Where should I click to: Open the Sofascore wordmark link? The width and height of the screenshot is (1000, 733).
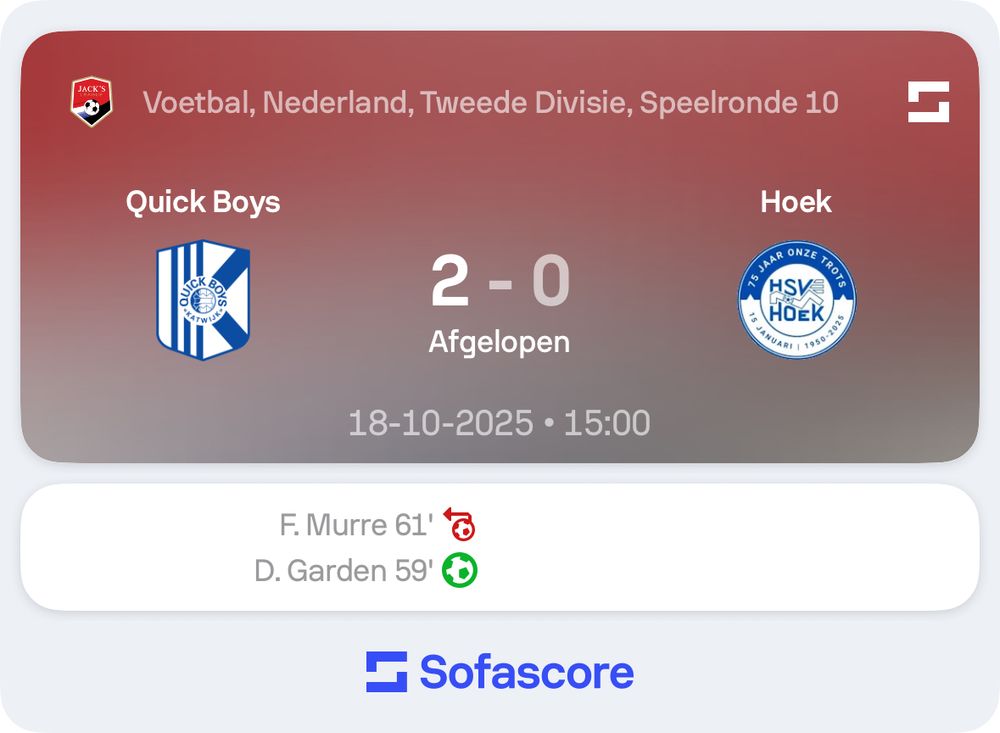point(527,672)
